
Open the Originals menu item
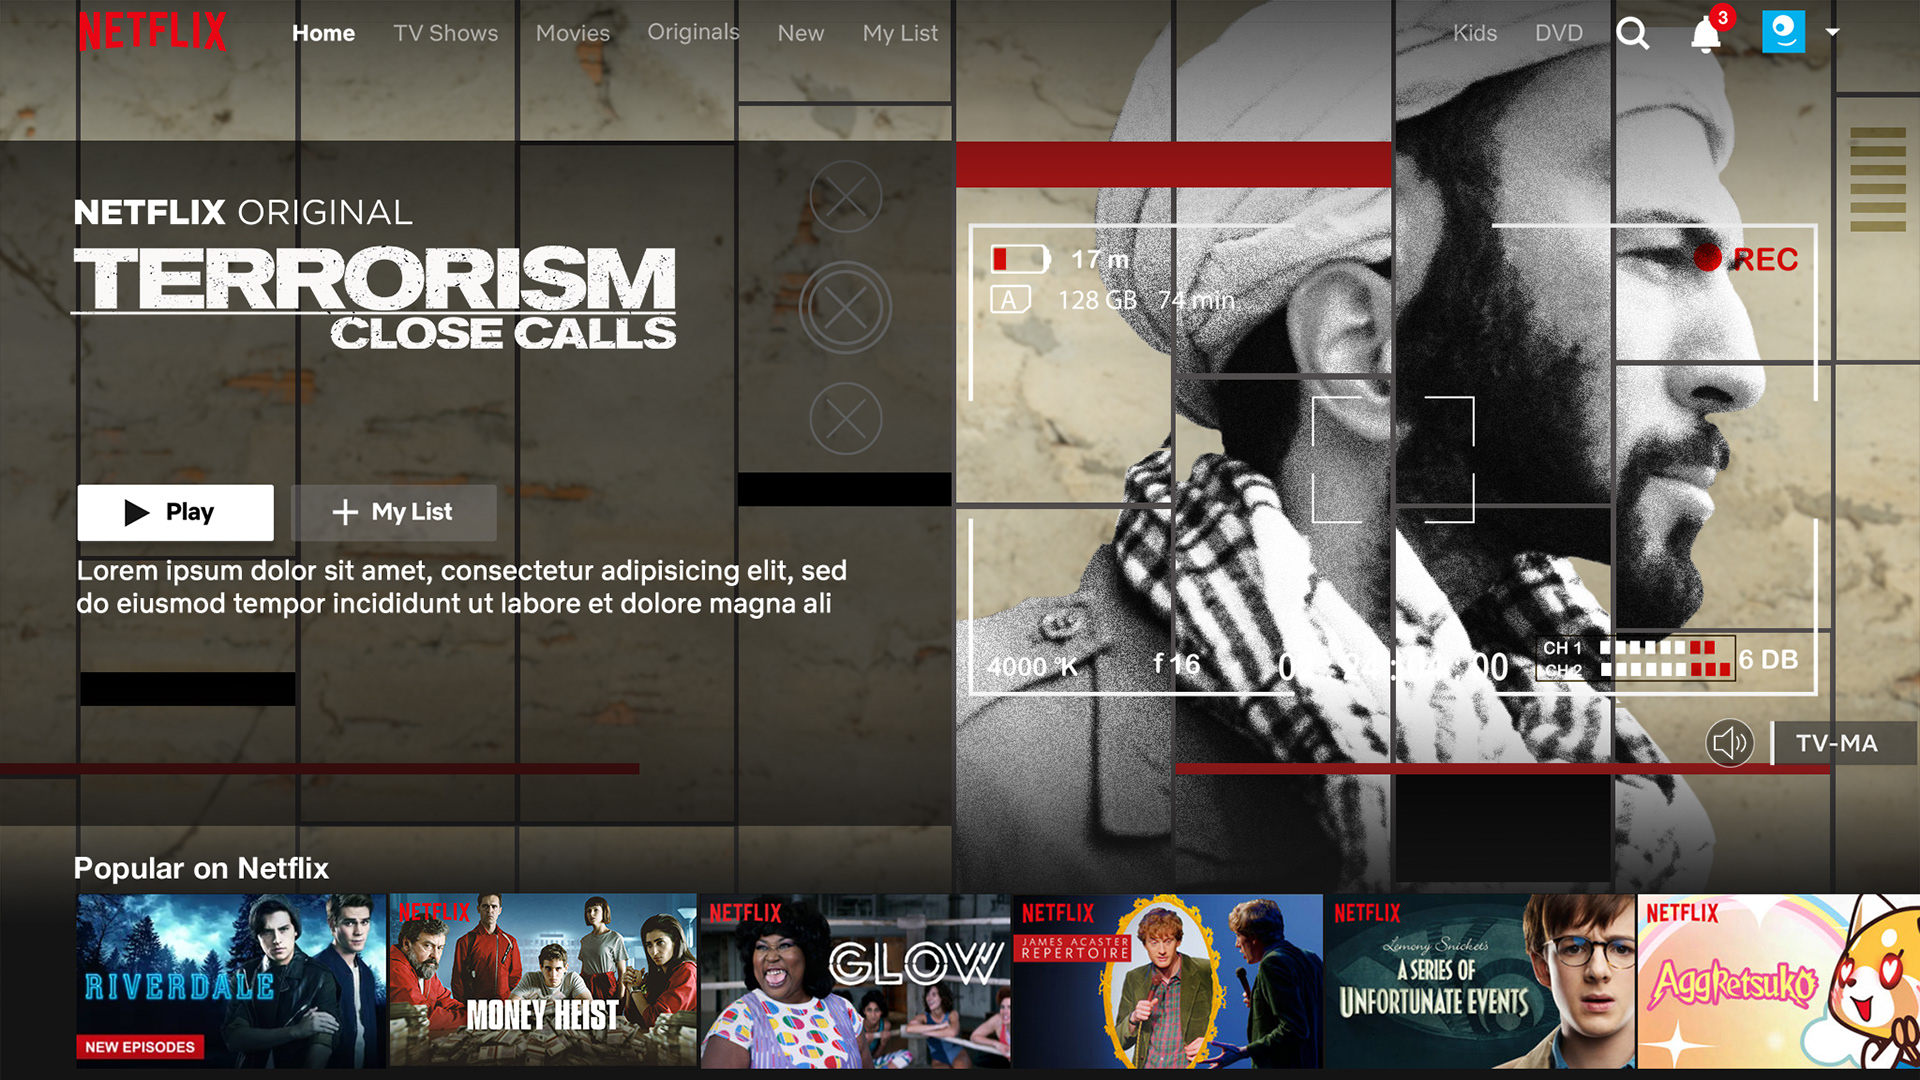tap(693, 32)
